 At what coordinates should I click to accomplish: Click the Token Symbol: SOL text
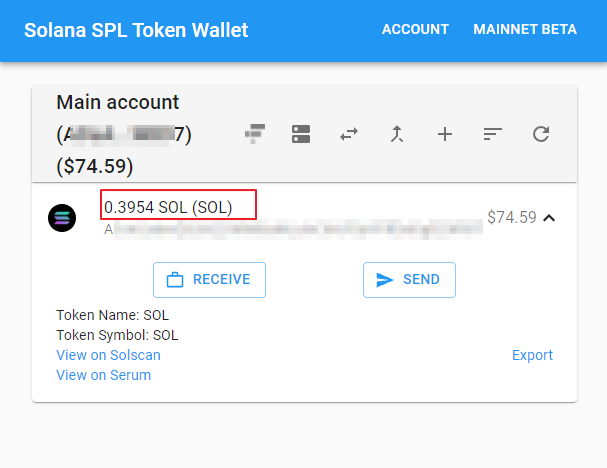(117, 335)
